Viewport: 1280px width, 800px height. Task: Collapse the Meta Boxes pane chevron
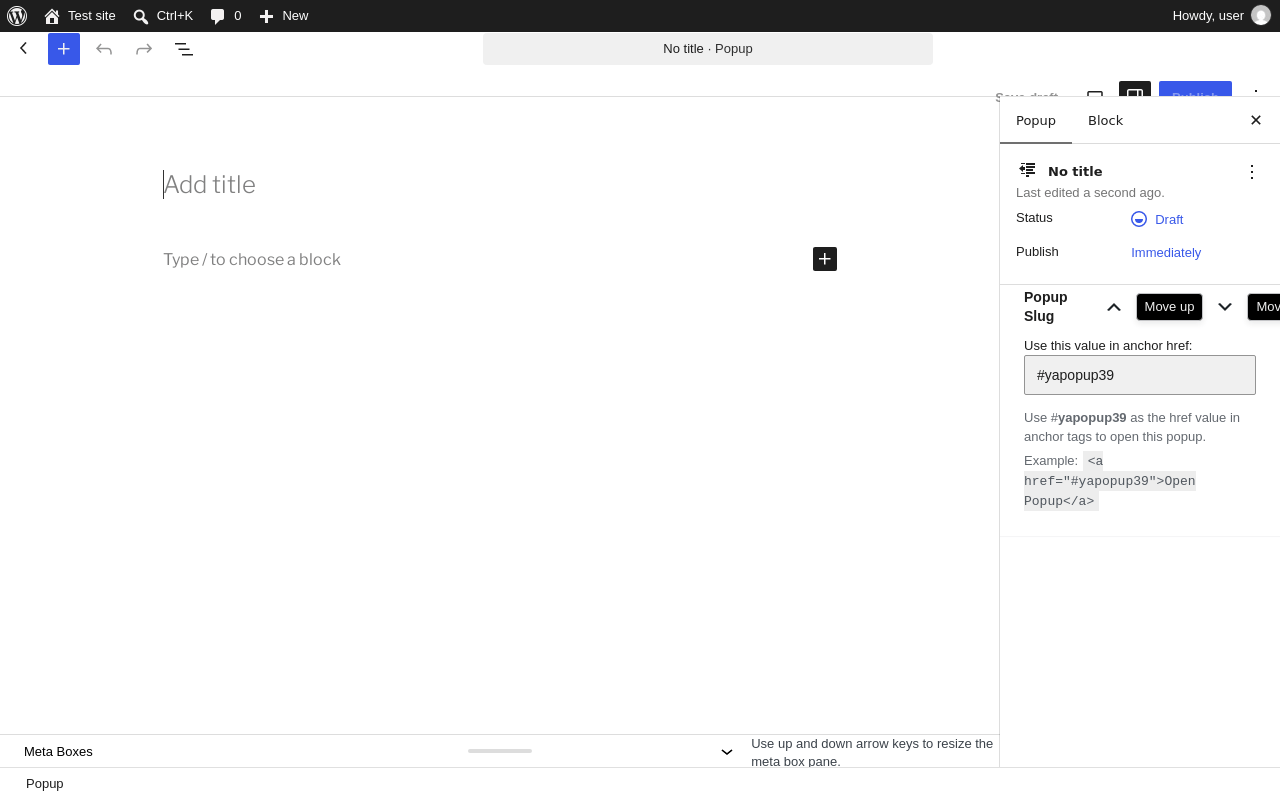click(727, 752)
